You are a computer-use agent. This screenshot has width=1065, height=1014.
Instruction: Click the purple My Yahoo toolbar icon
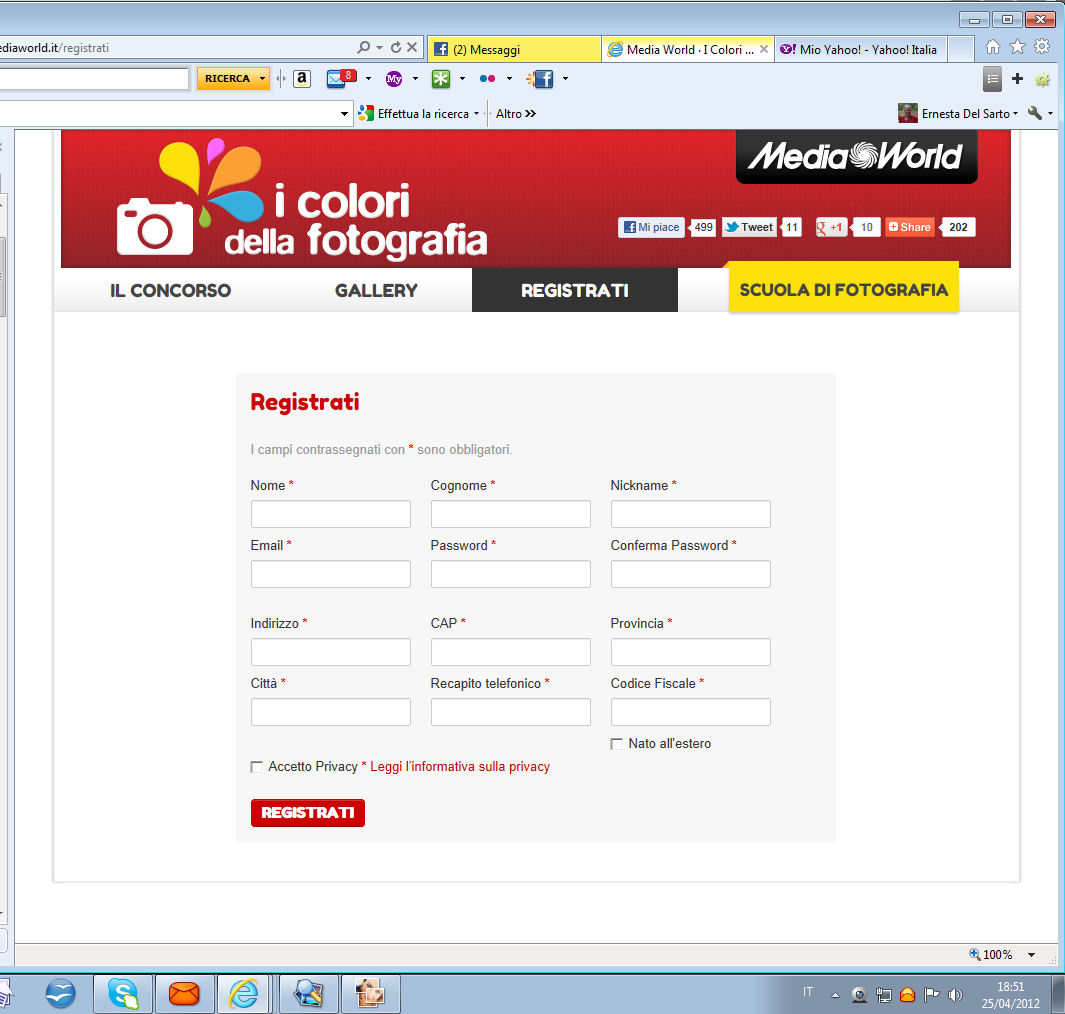pyautogui.click(x=394, y=79)
